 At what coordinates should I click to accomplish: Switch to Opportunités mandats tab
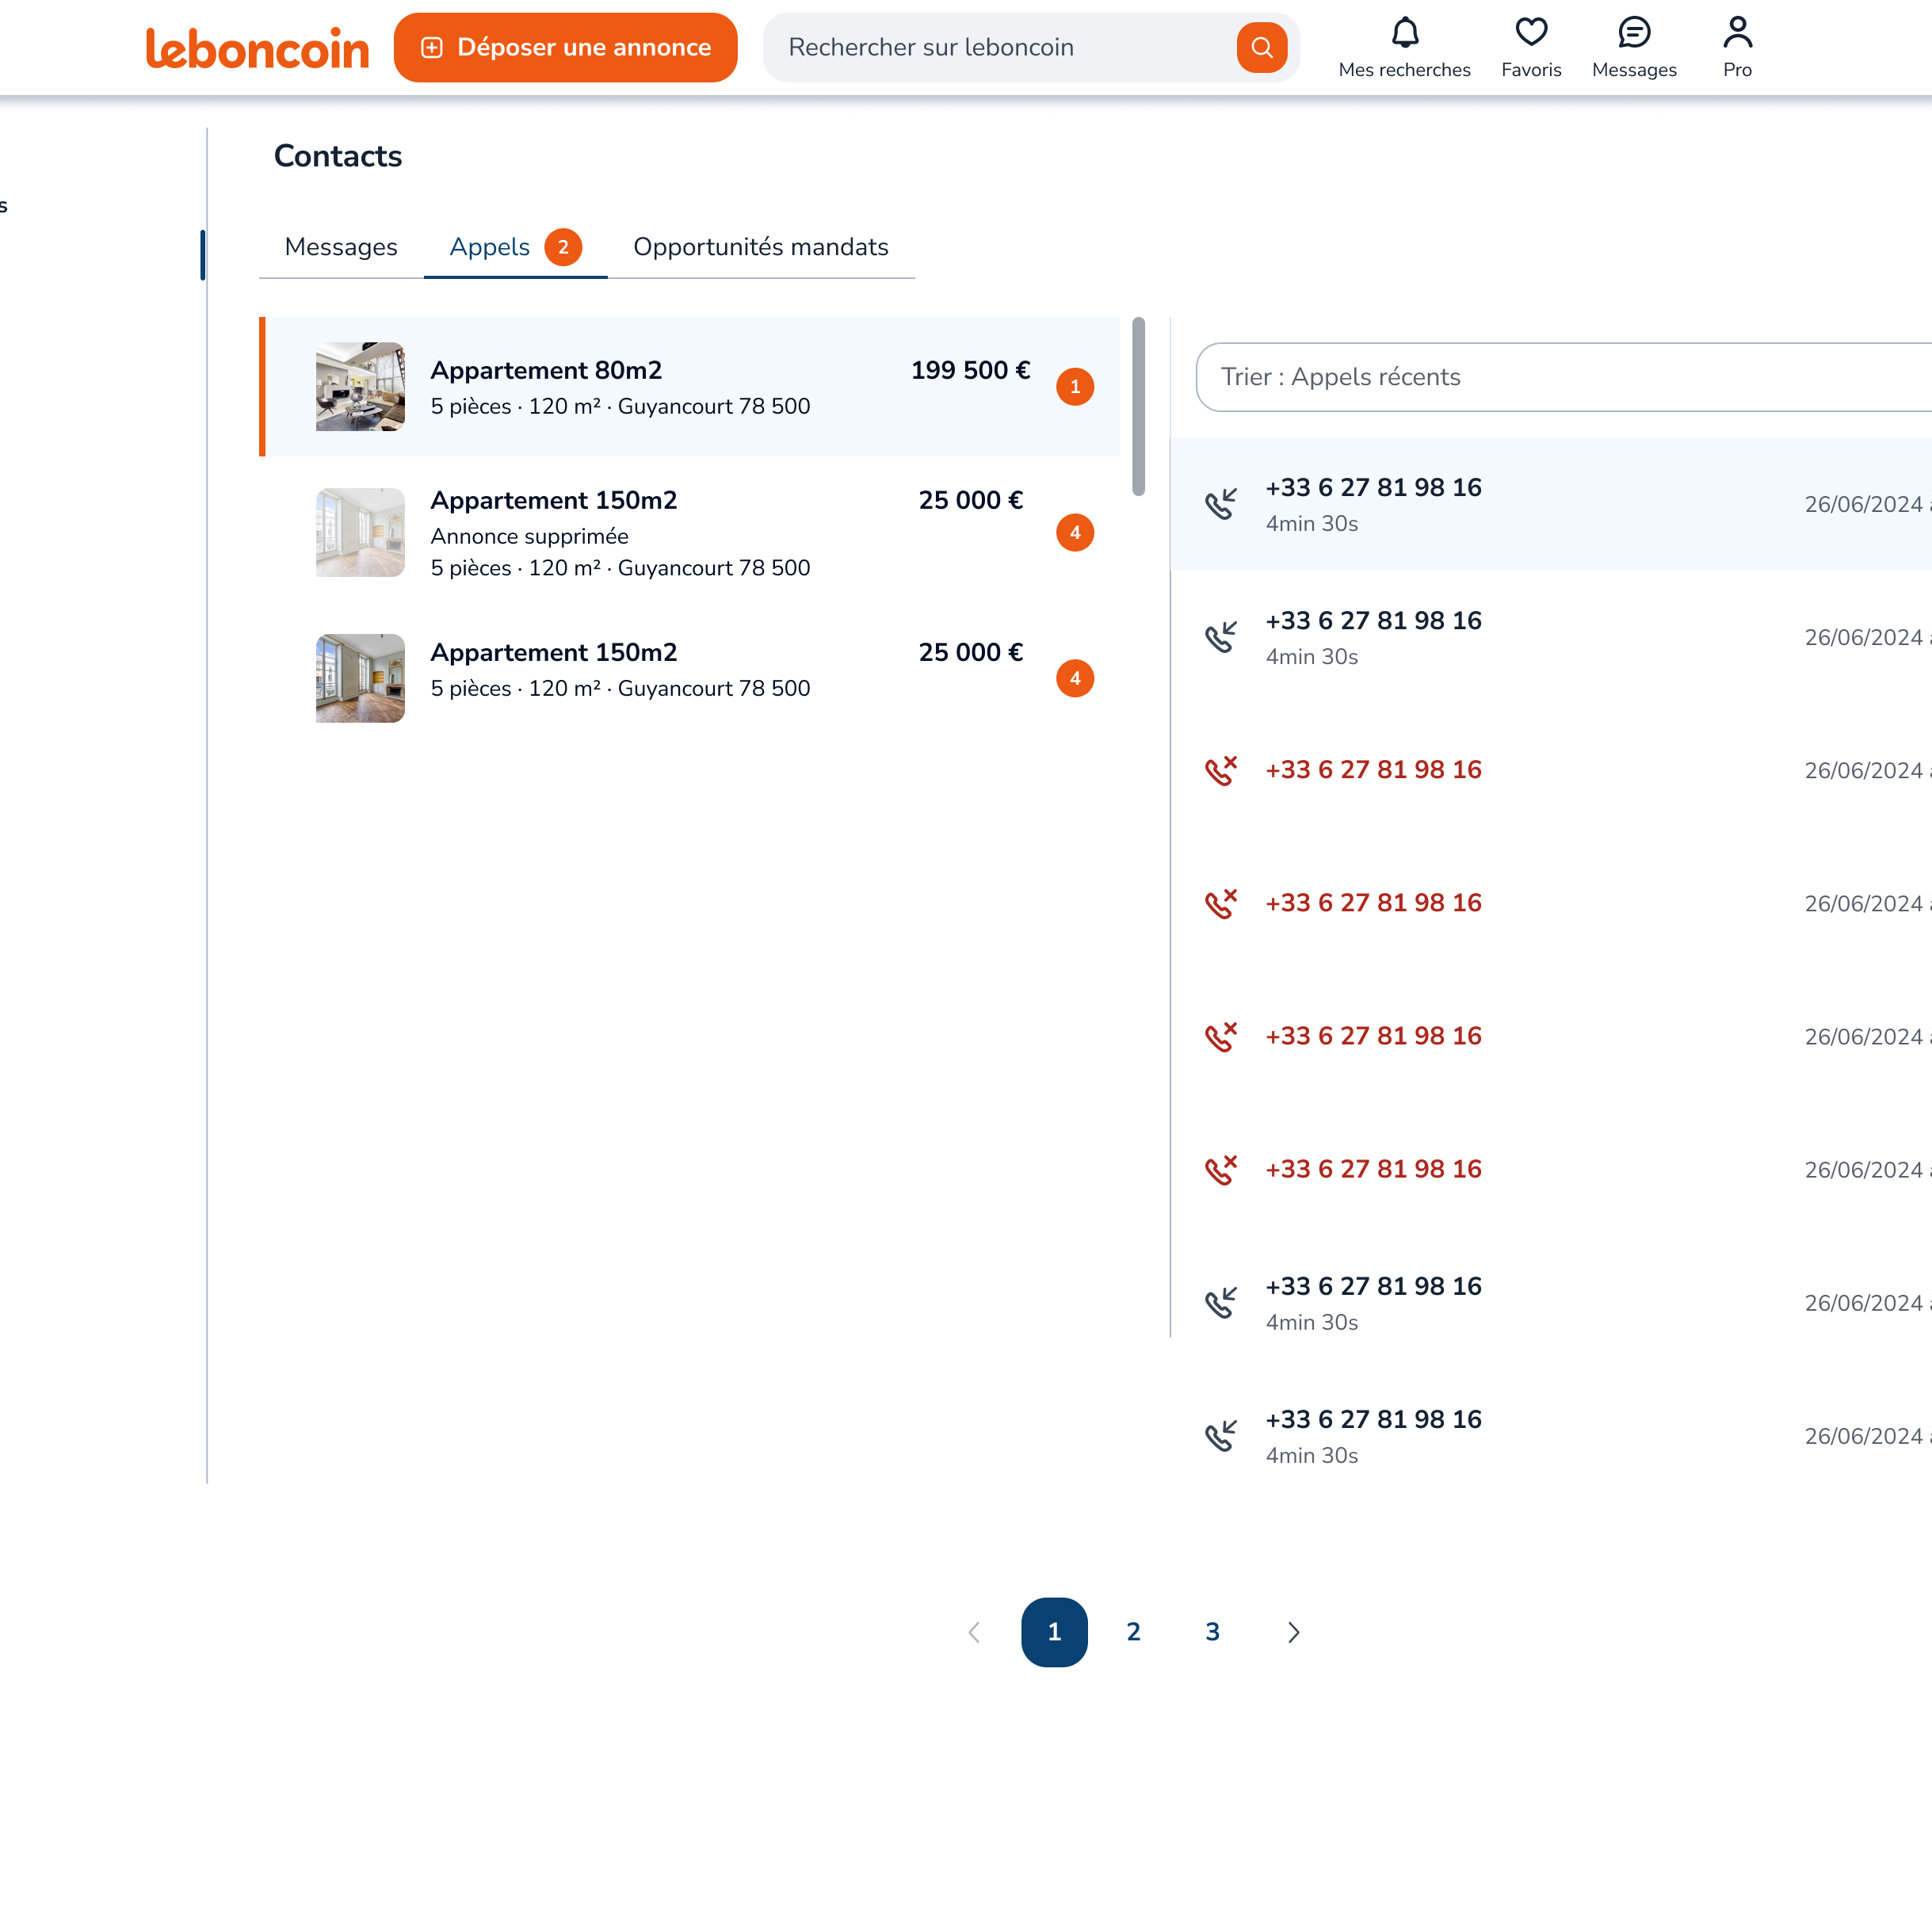coord(760,247)
